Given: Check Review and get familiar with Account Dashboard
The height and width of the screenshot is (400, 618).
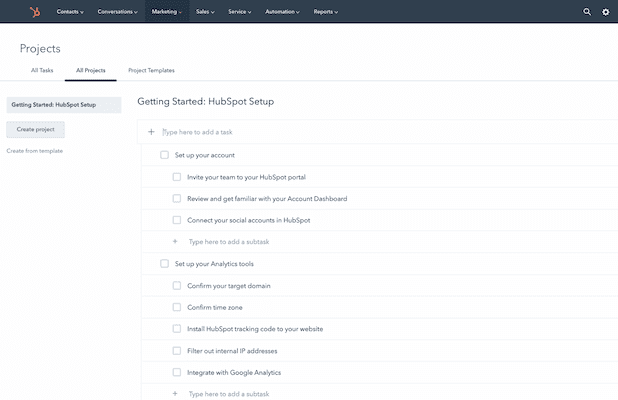Looking at the screenshot, I should coord(177,198).
